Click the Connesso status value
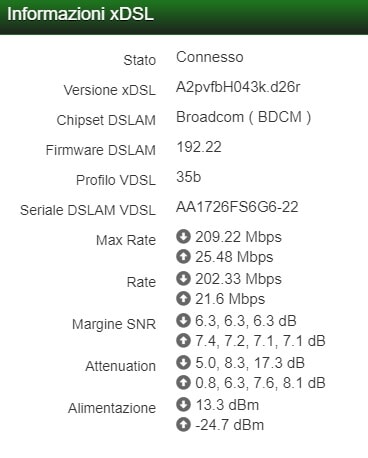 [x=210, y=57]
